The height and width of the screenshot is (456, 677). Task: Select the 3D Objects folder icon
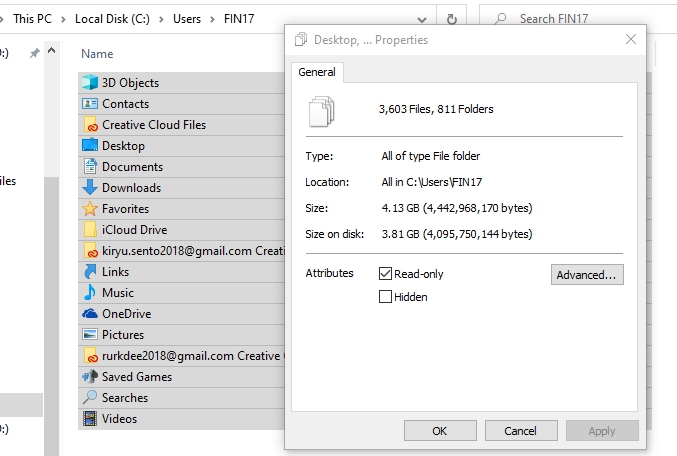[x=90, y=82]
